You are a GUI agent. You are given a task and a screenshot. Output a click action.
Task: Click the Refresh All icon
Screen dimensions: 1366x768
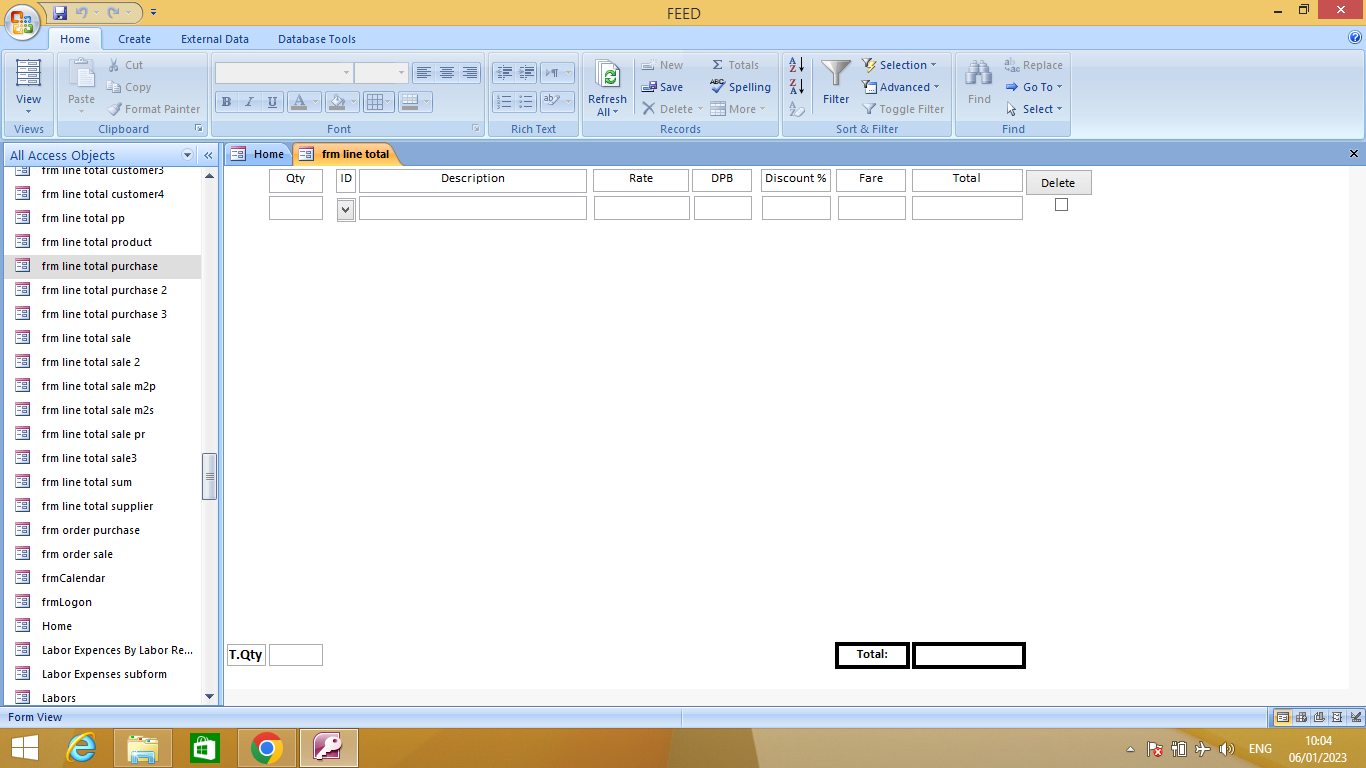608,75
